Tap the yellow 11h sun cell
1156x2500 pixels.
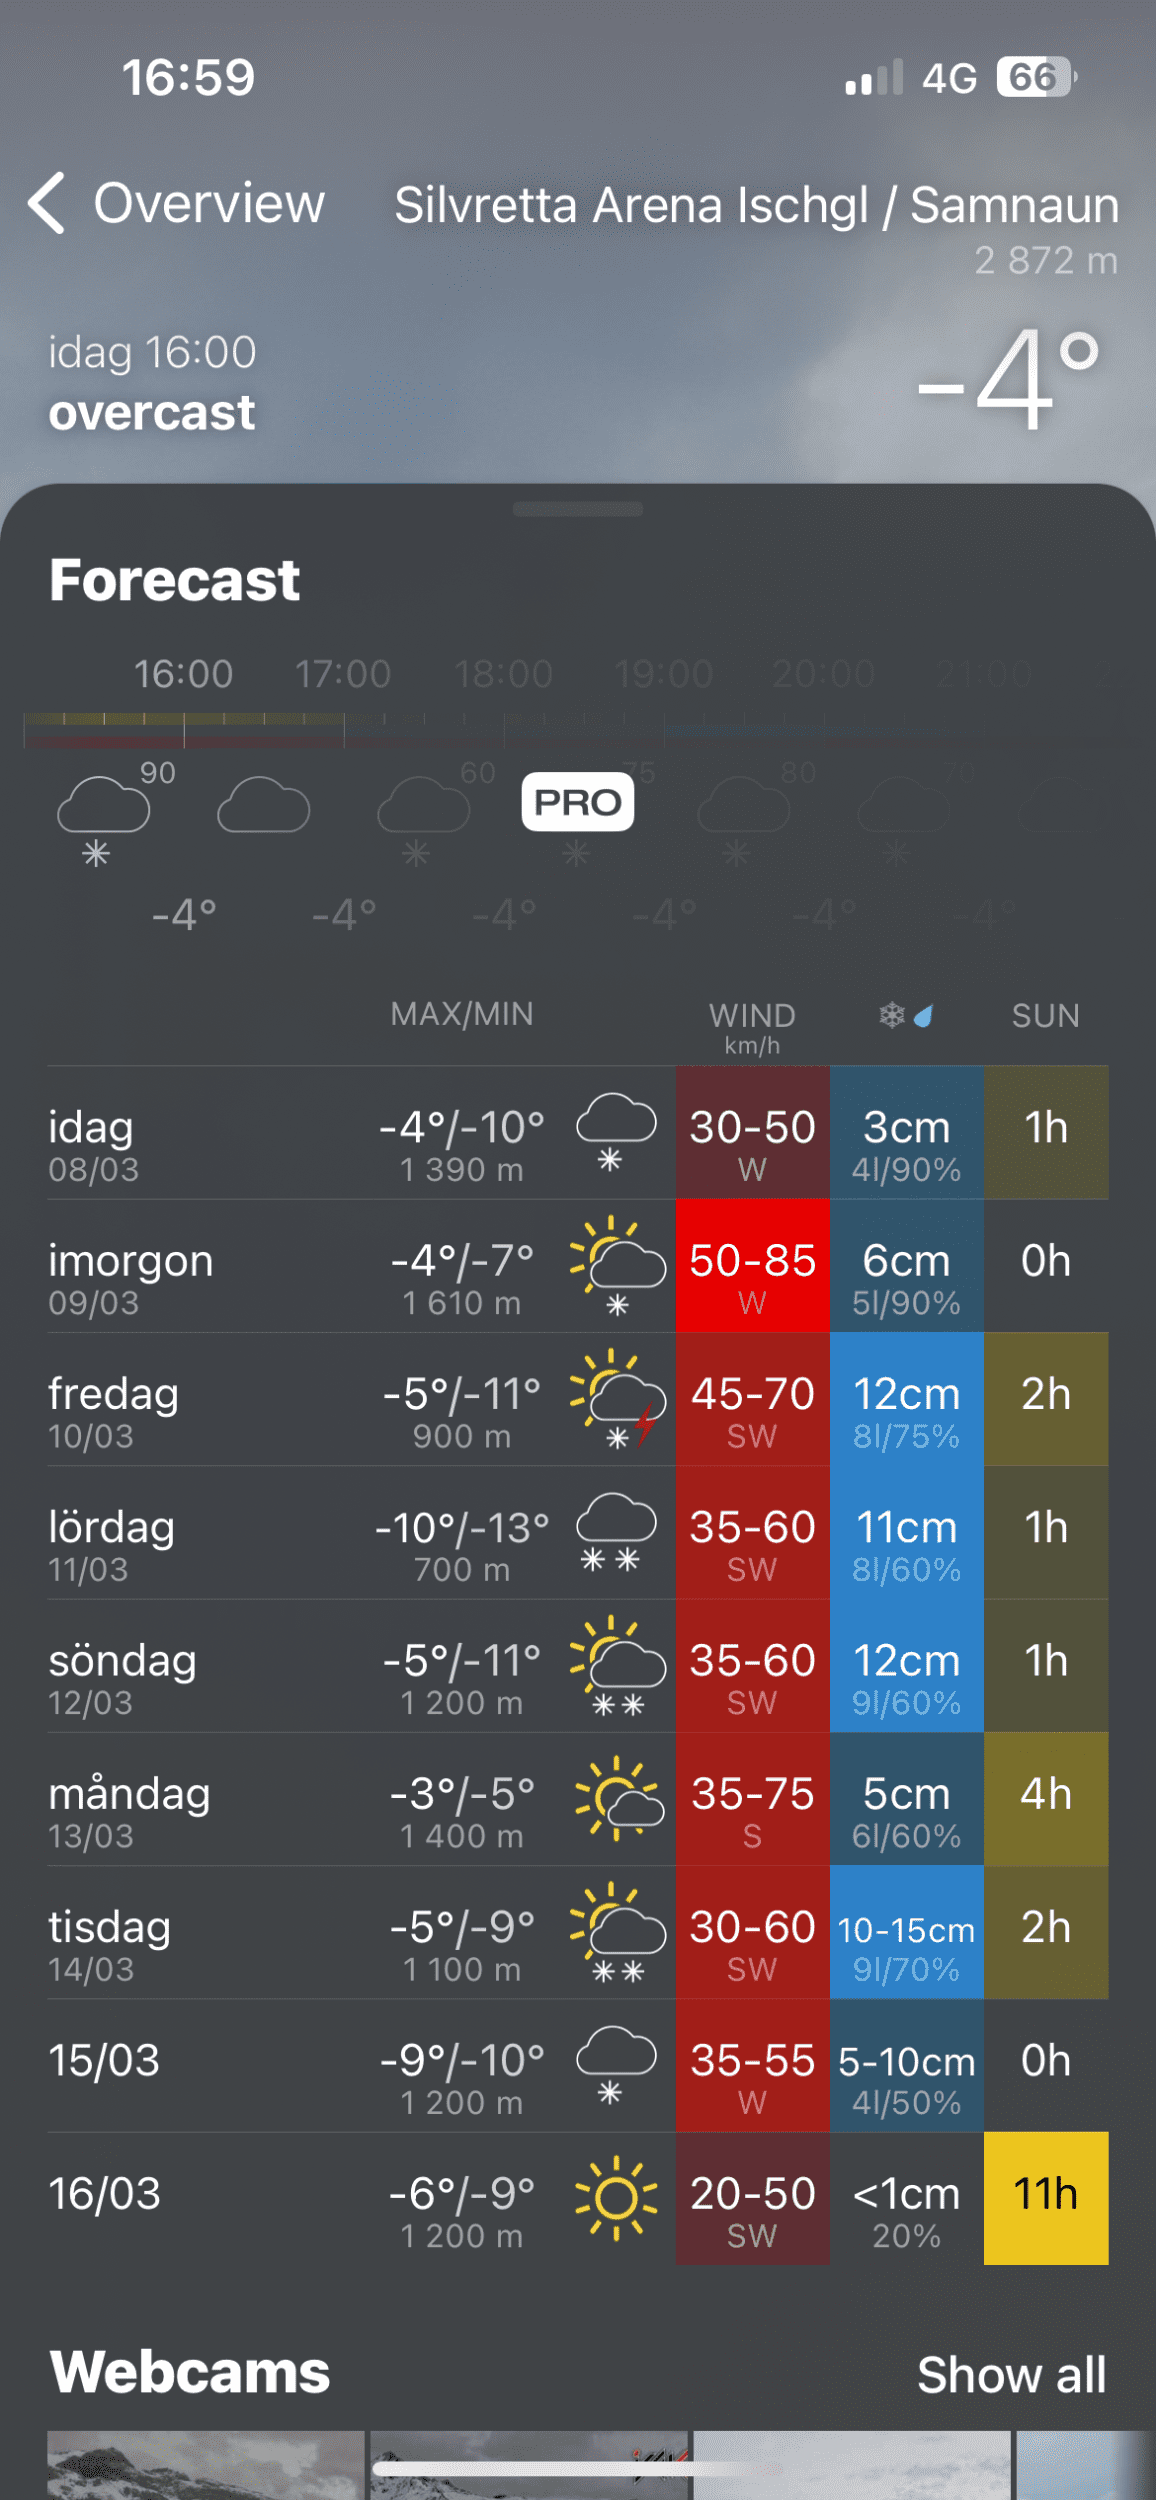[1045, 2197]
